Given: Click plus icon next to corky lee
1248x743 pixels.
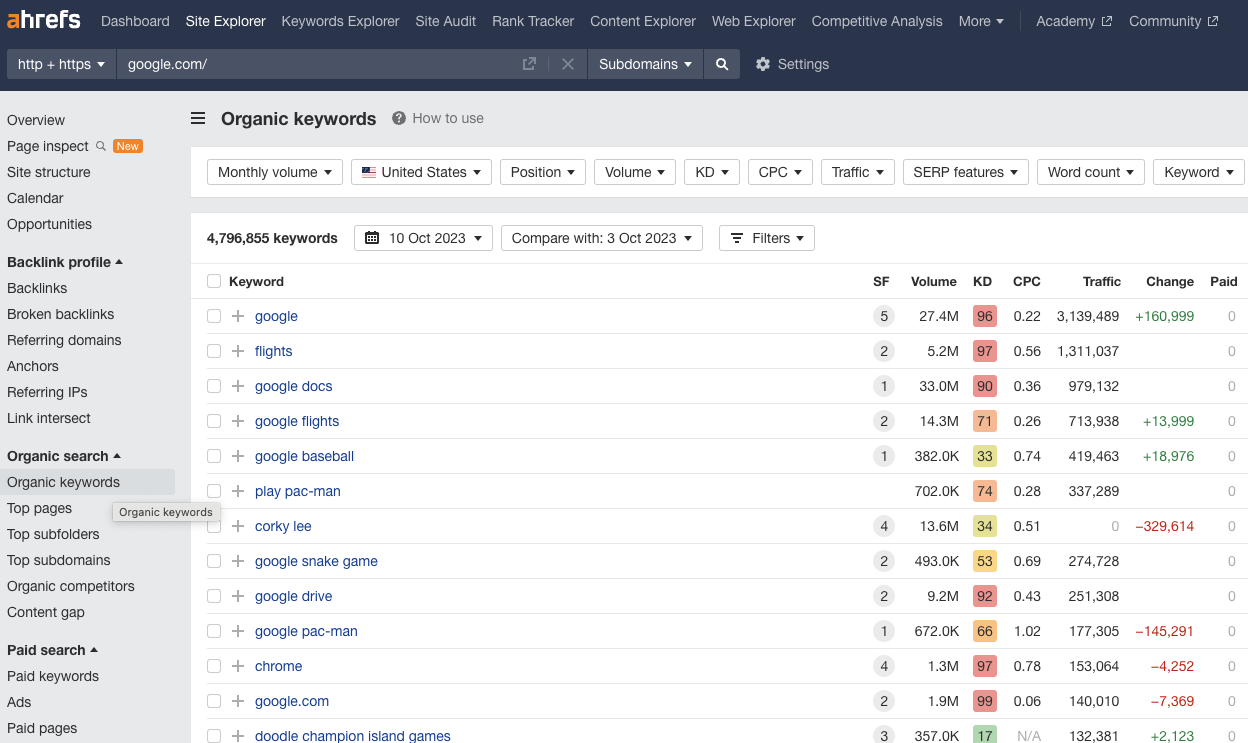Looking at the screenshot, I should [238, 526].
